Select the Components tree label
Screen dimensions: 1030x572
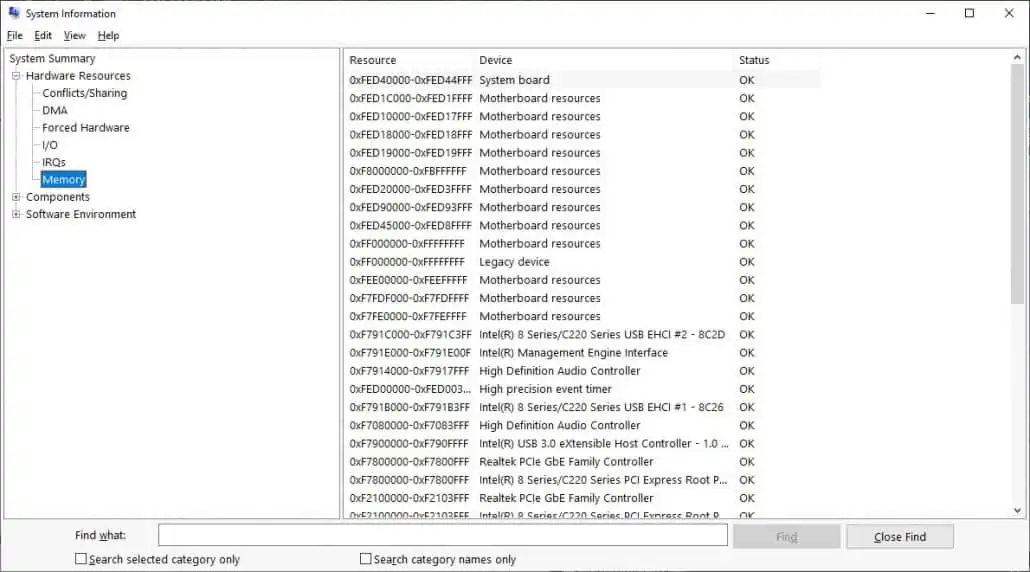pyautogui.click(x=58, y=197)
